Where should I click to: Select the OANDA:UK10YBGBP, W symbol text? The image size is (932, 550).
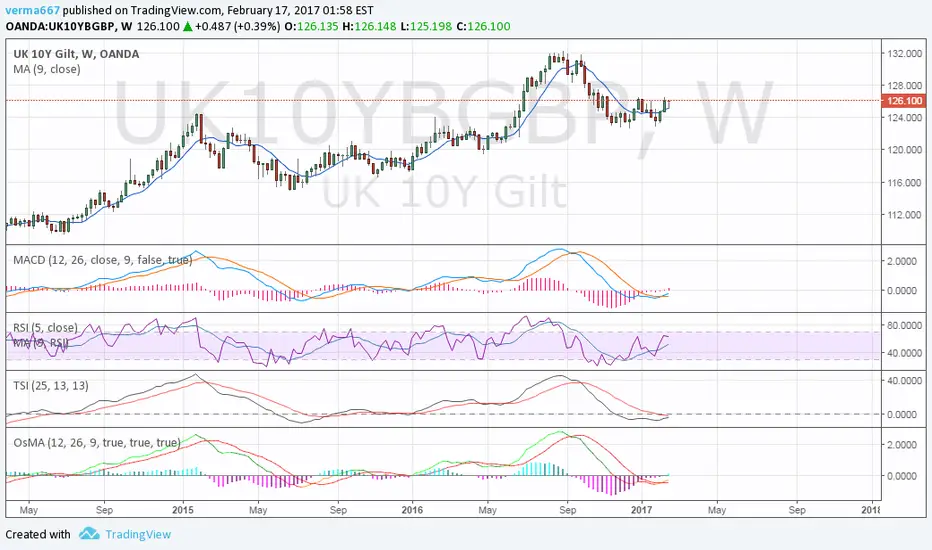(69, 26)
